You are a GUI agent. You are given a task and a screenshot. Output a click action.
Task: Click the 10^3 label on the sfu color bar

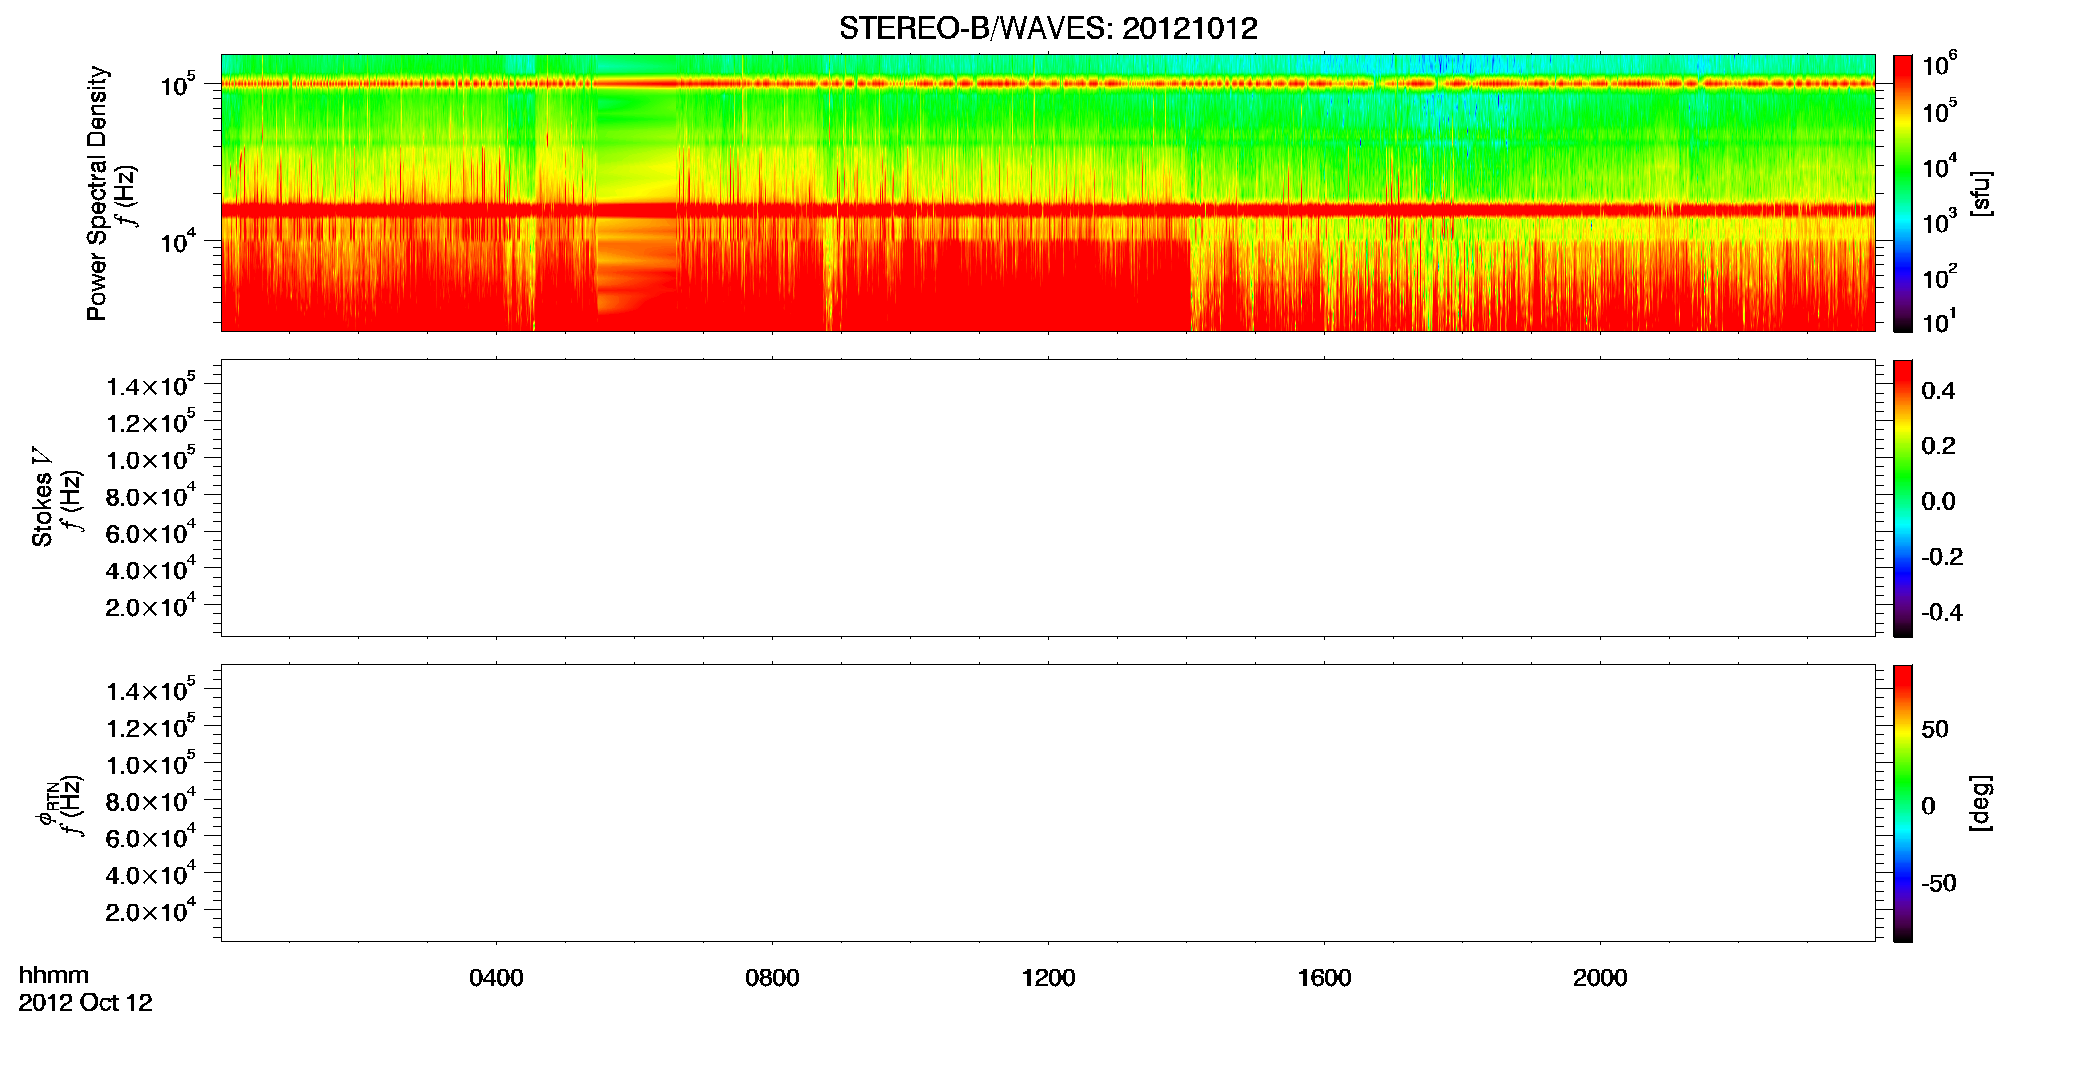tap(1940, 222)
